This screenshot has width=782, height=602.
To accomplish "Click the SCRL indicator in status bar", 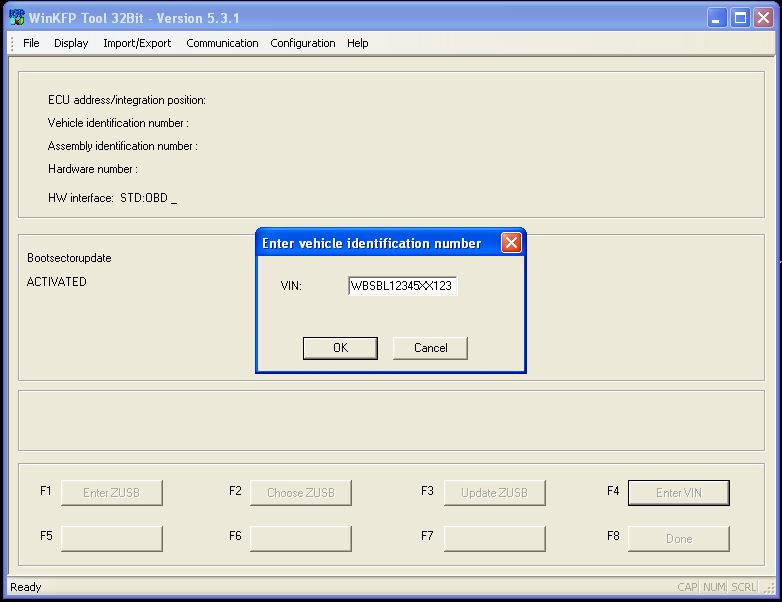I will pyautogui.click(x=744, y=587).
